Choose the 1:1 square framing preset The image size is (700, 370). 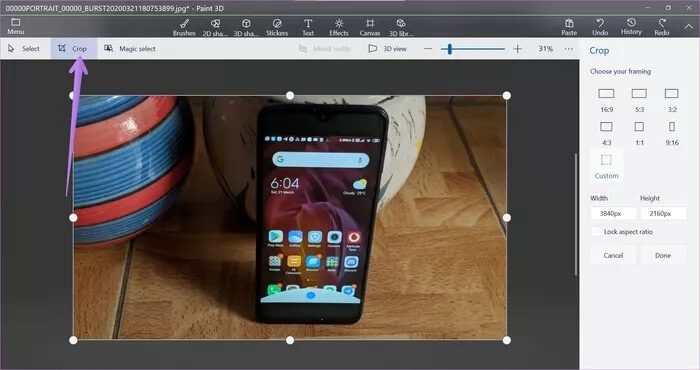639,133
